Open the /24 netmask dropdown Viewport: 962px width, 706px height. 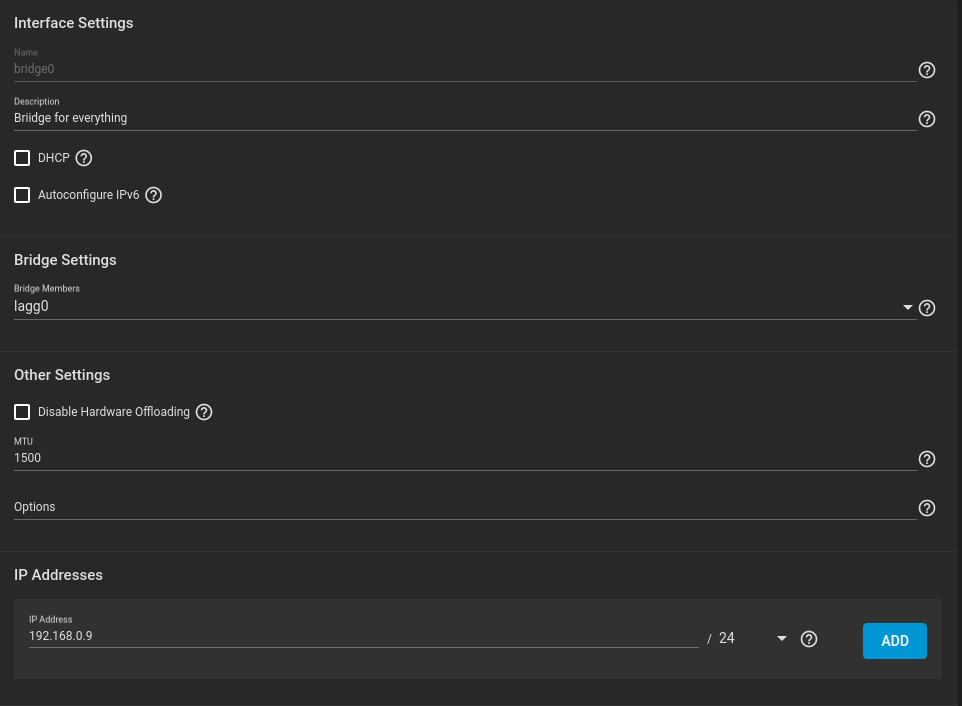click(x=781, y=639)
